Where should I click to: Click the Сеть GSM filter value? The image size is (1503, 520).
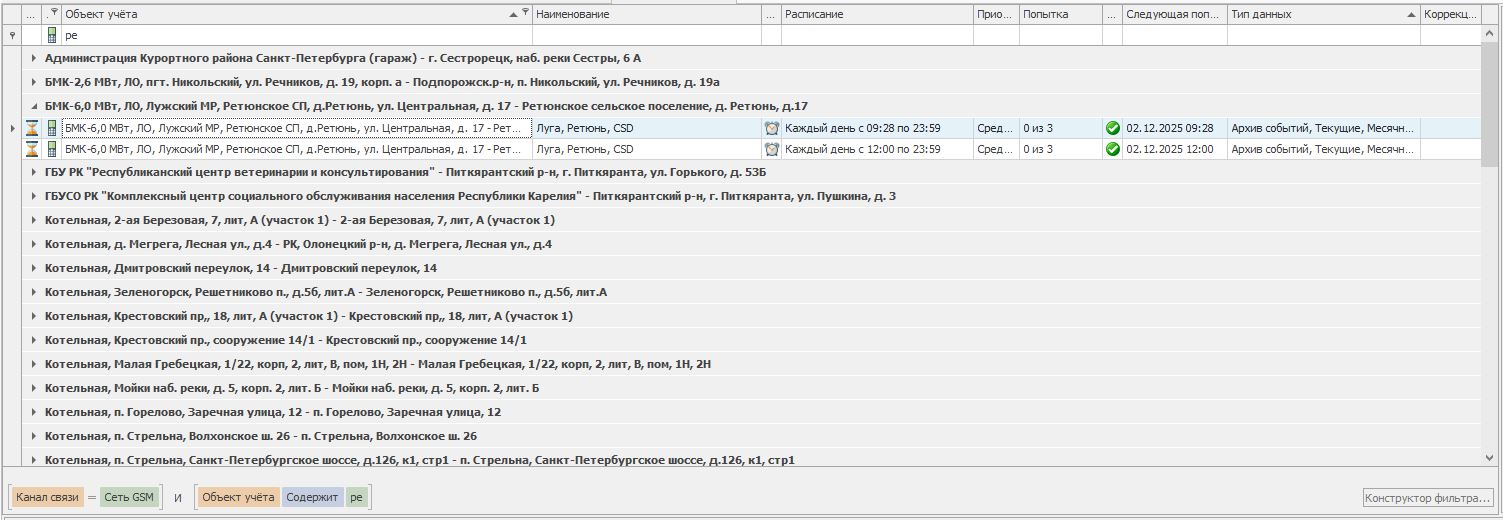point(130,497)
